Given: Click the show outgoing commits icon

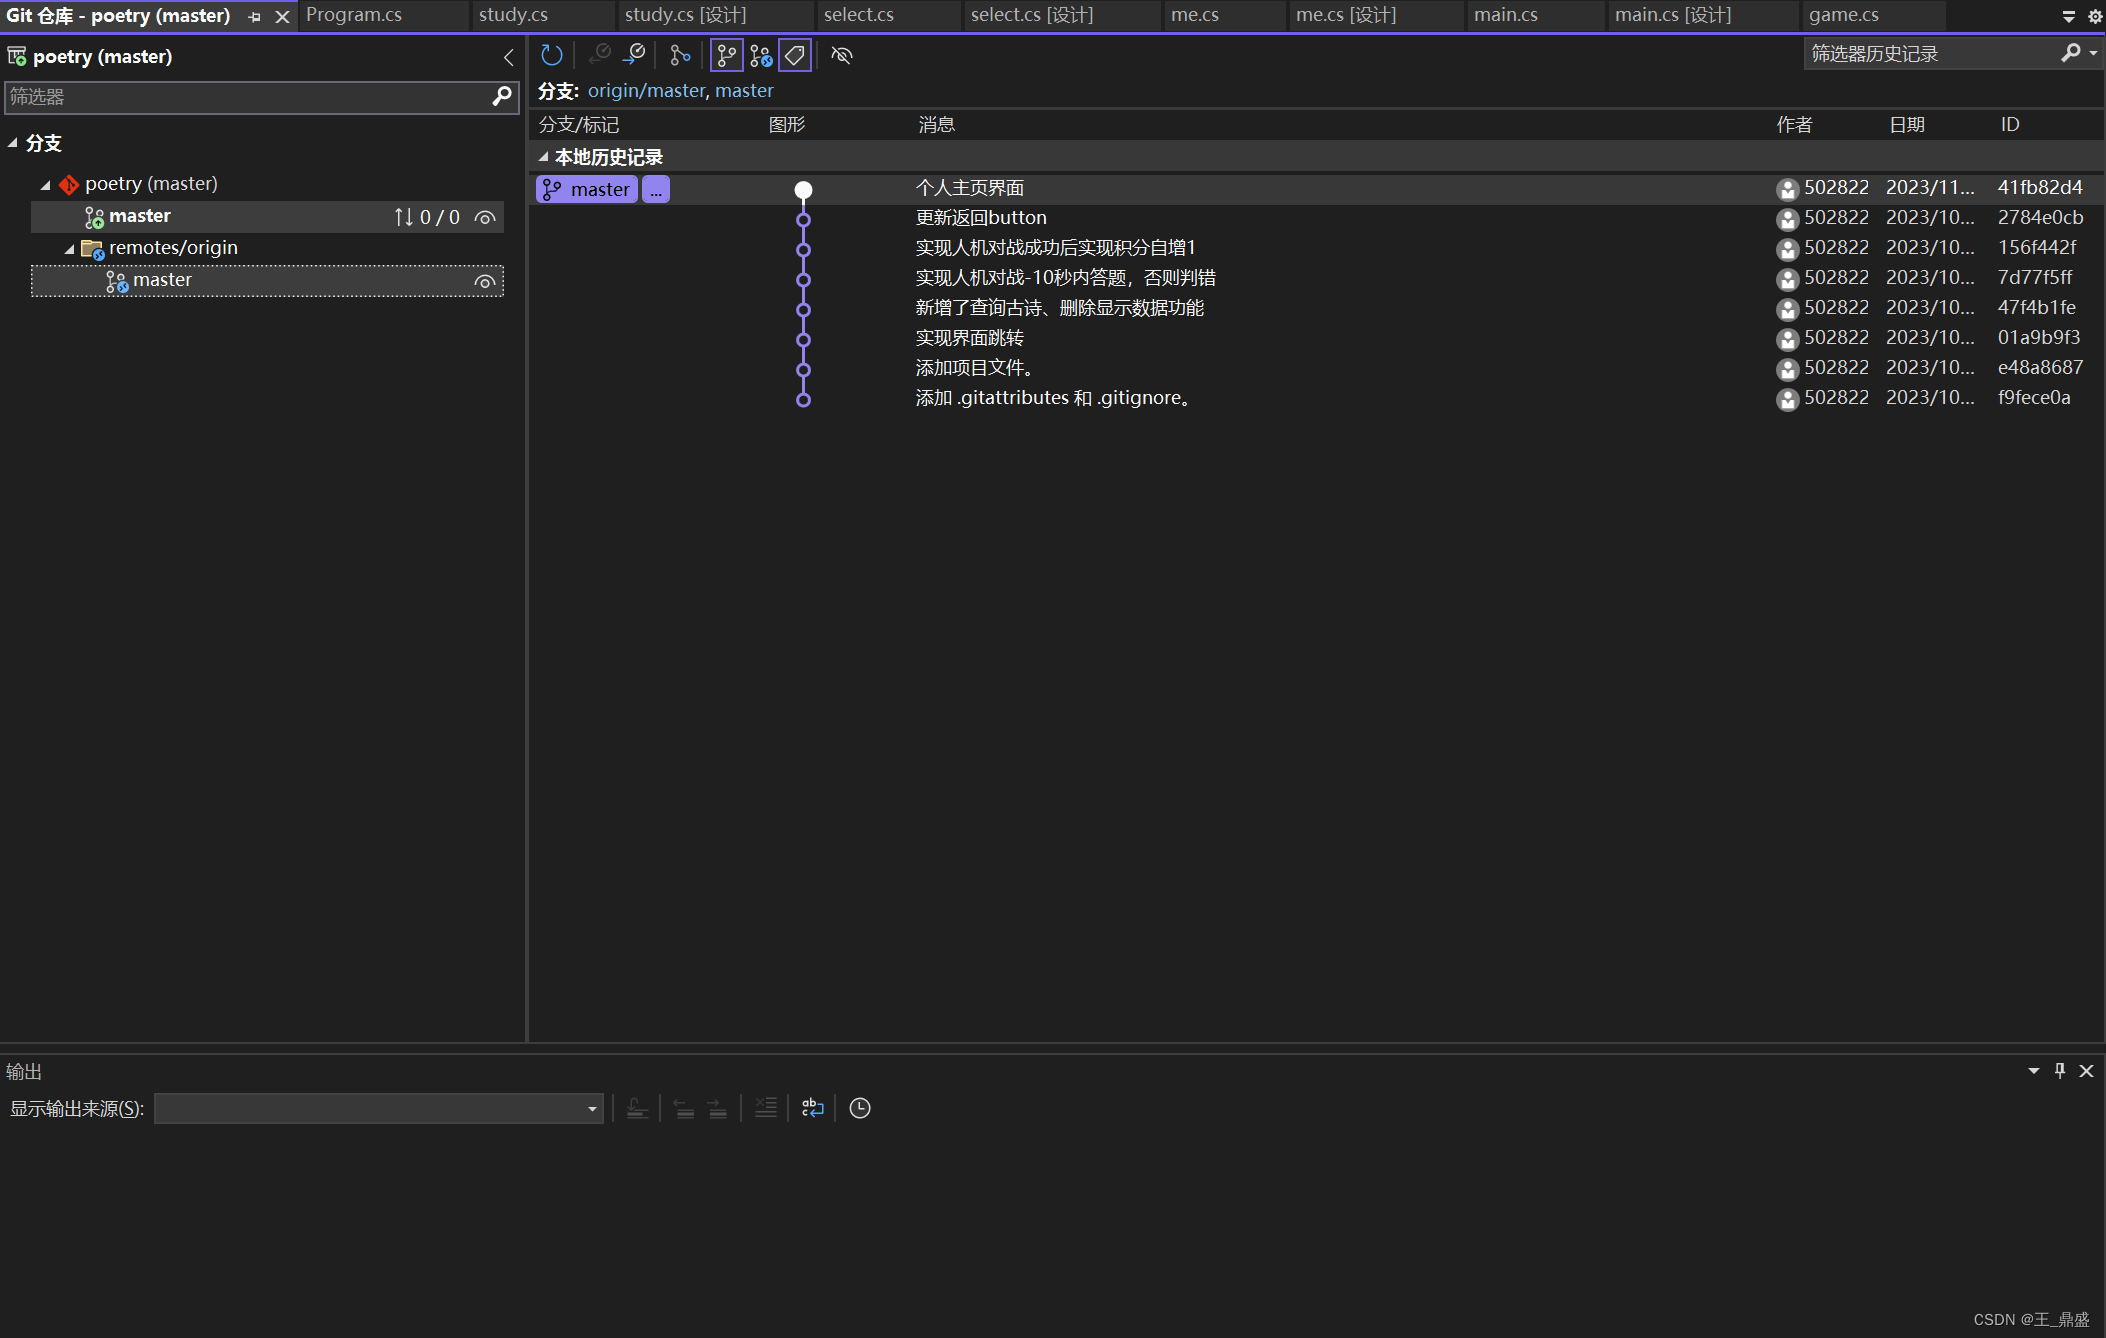Looking at the screenshot, I should coord(634,55).
